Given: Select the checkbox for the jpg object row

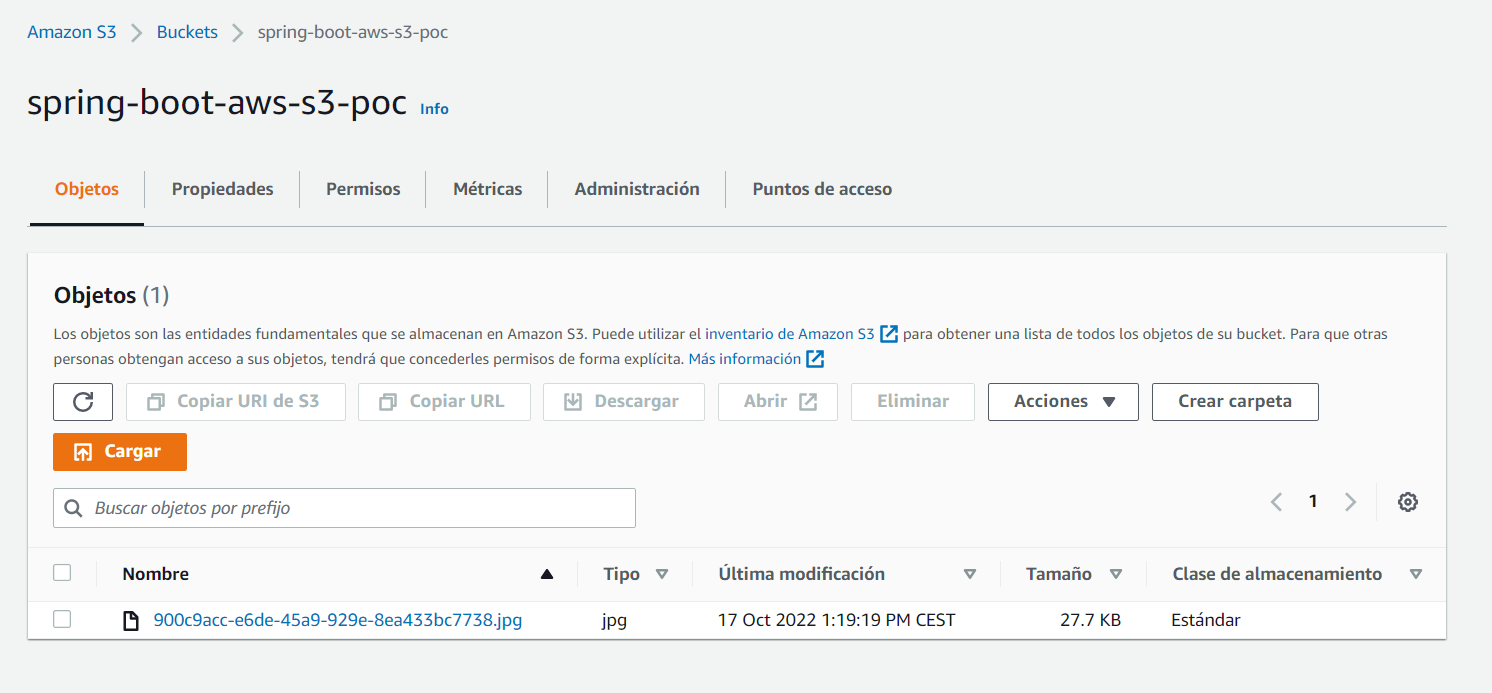Looking at the screenshot, I should pyautogui.click(x=62, y=620).
